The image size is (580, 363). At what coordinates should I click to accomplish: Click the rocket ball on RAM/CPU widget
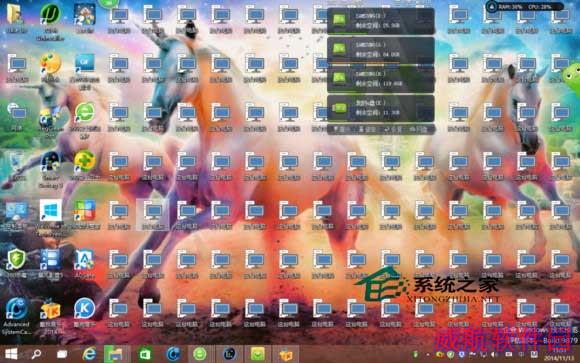click(492, 7)
